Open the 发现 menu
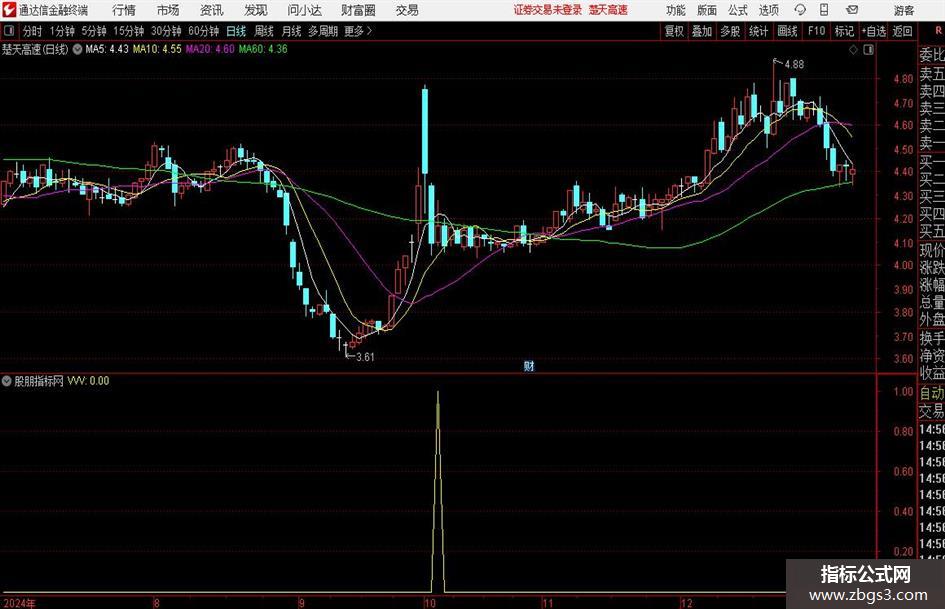 coord(256,10)
